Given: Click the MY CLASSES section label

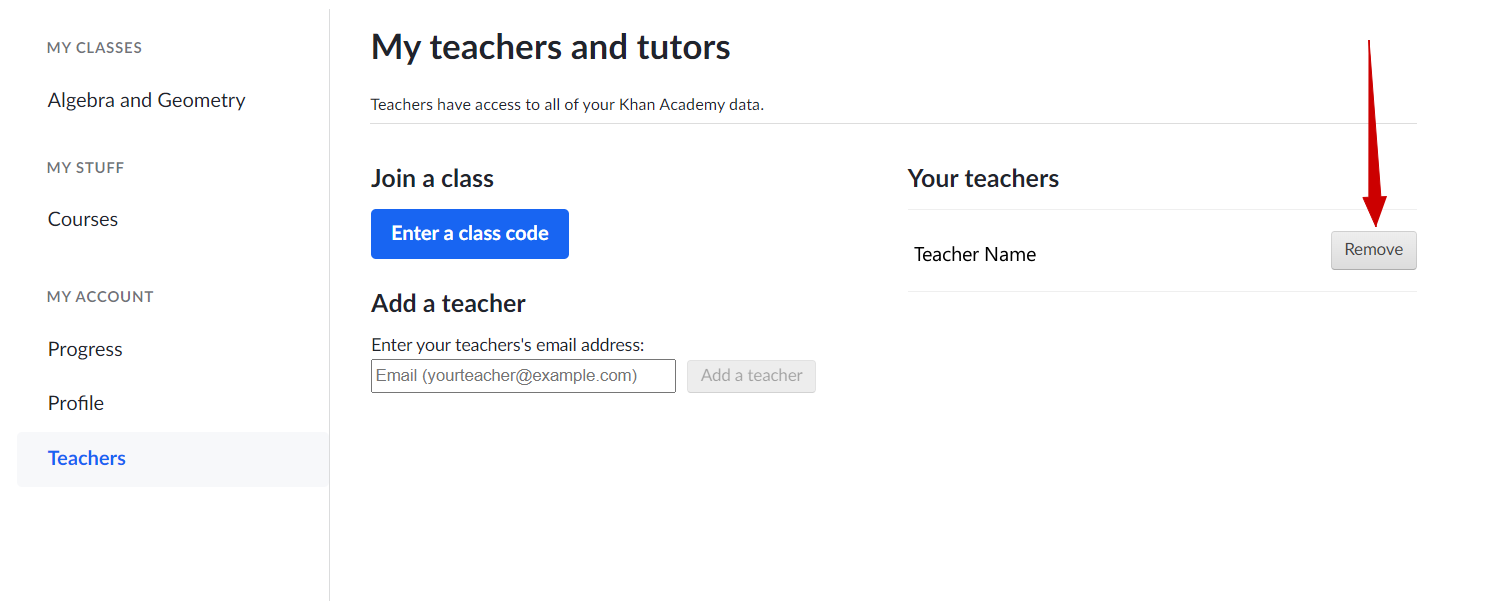Looking at the screenshot, I should click(95, 48).
